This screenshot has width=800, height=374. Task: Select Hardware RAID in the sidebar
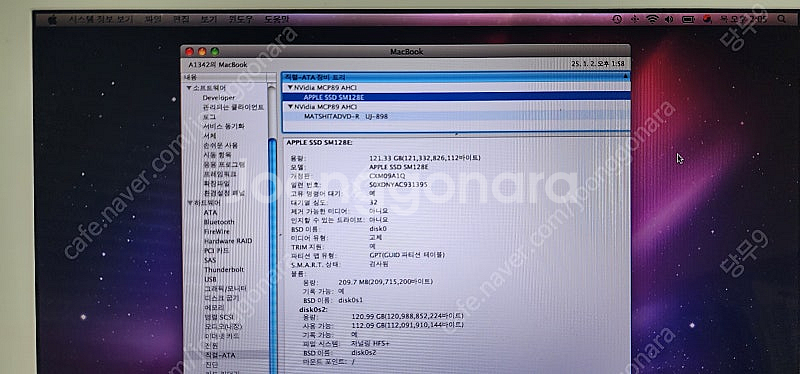(228, 241)
